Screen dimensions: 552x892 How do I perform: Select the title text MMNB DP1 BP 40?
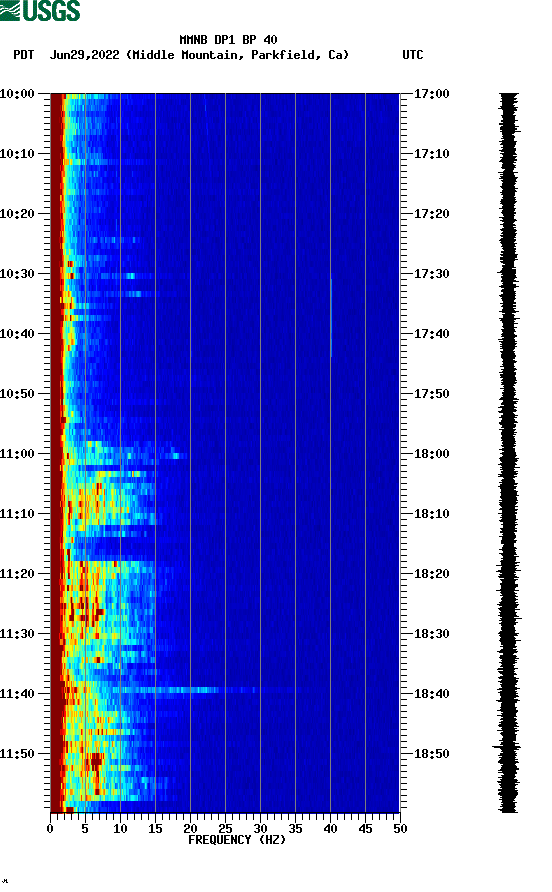[228, 40]
